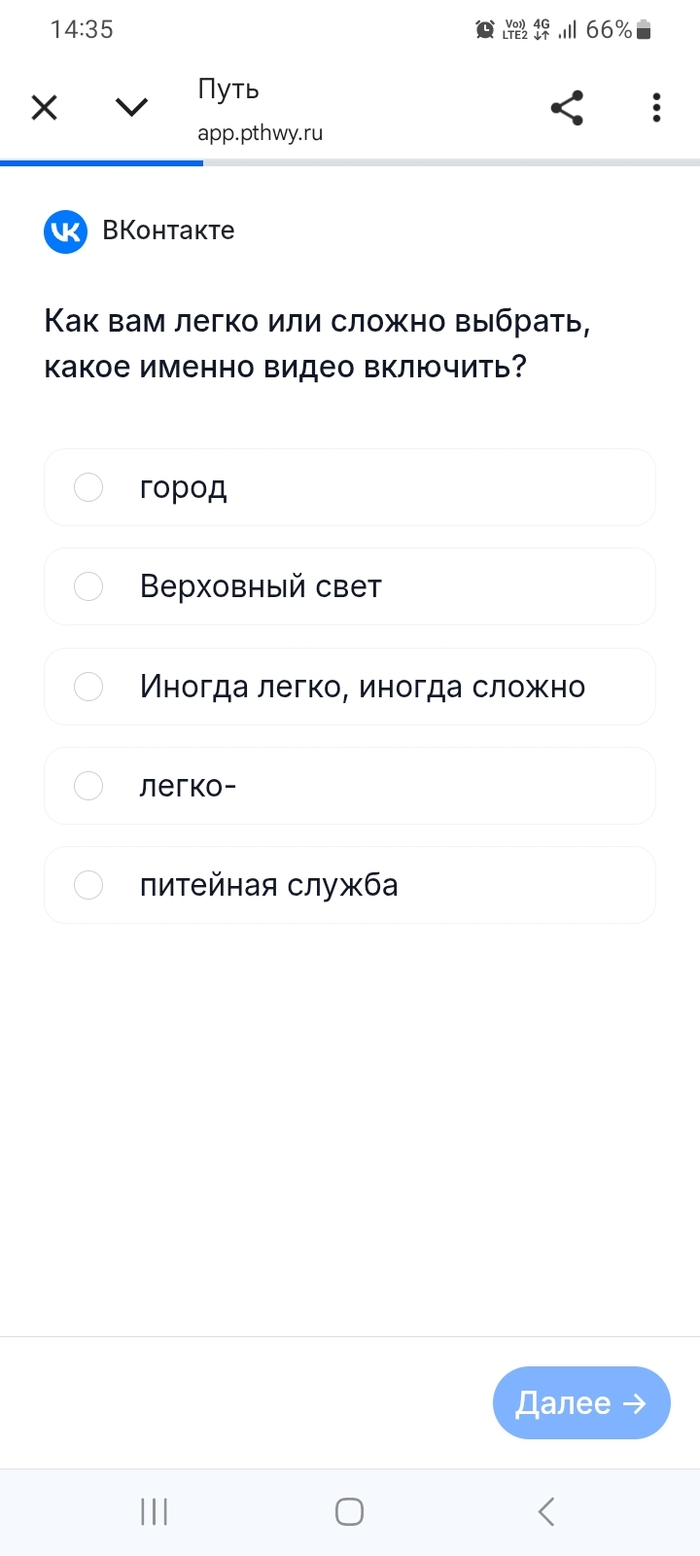Open the browser overflow menu
This screenshot has width=700, height=1556.
pyautogui.click(x=656, y=107)
